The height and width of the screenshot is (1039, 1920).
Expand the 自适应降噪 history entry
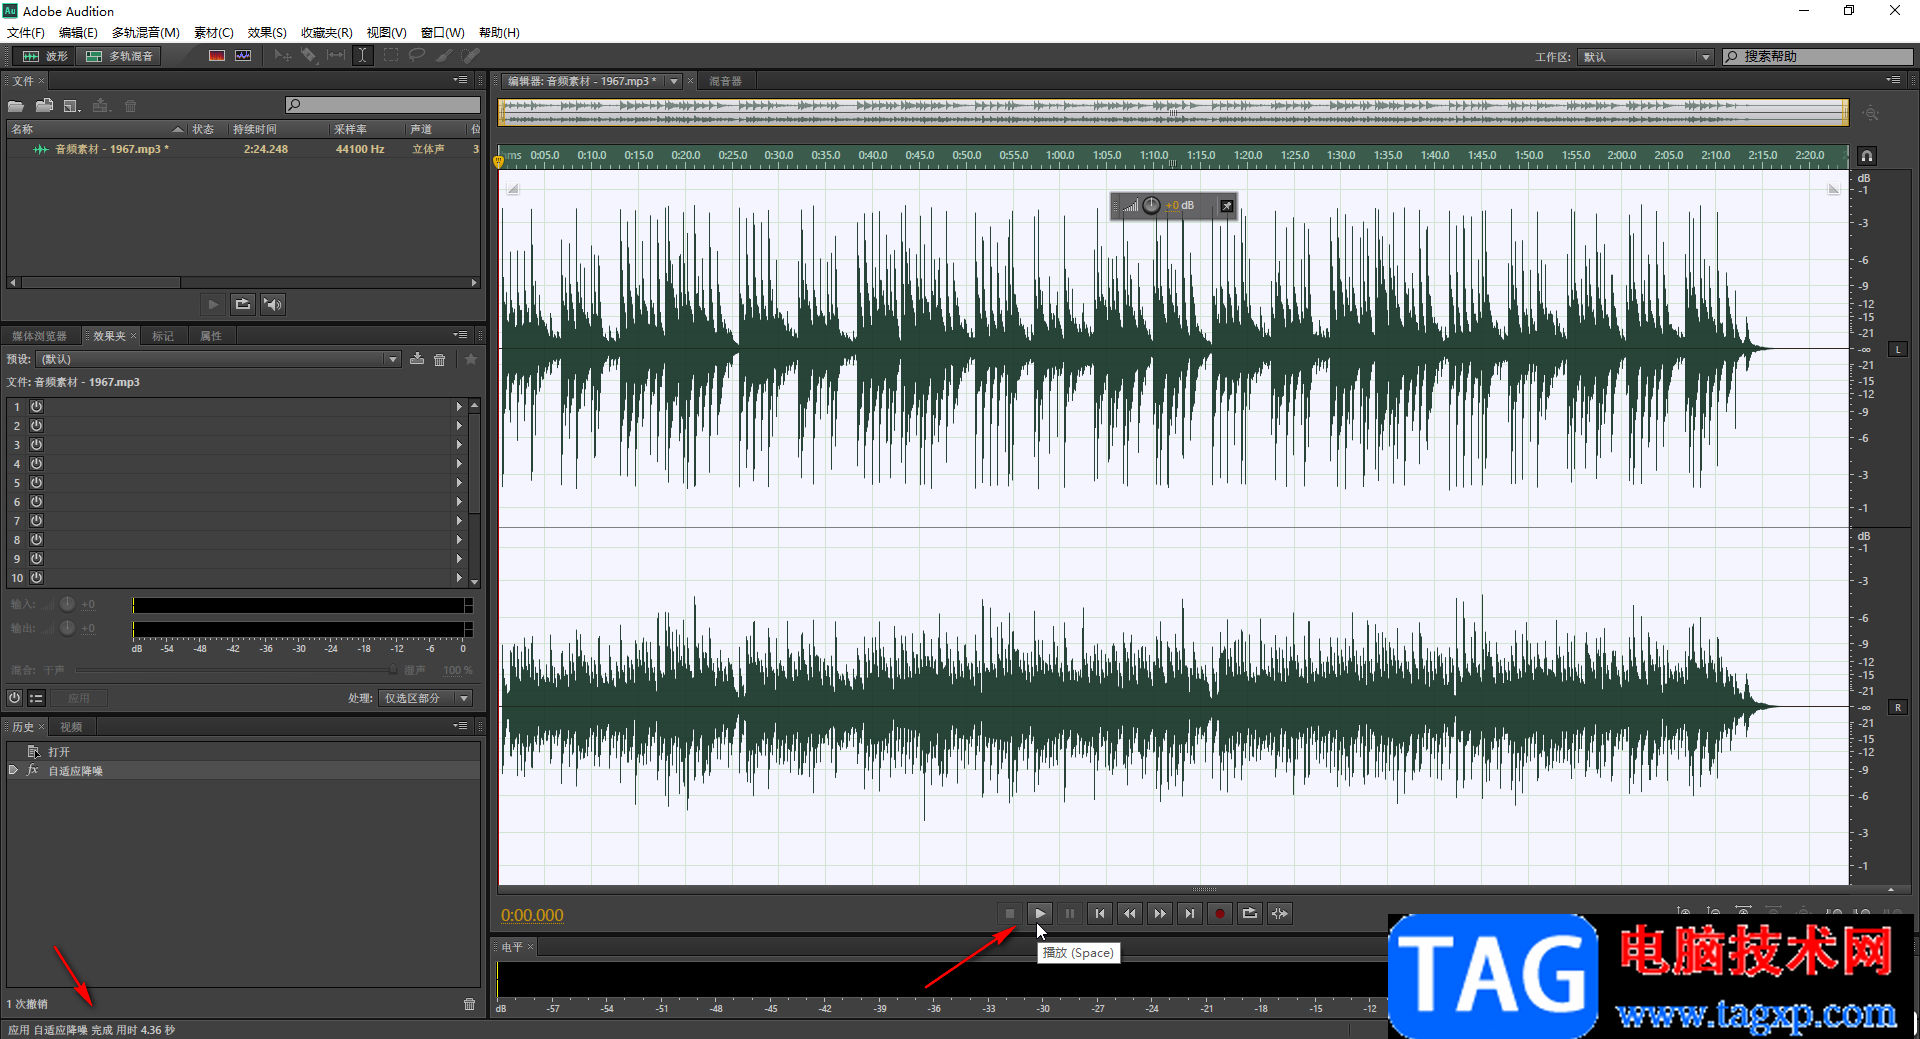[13, 770]
